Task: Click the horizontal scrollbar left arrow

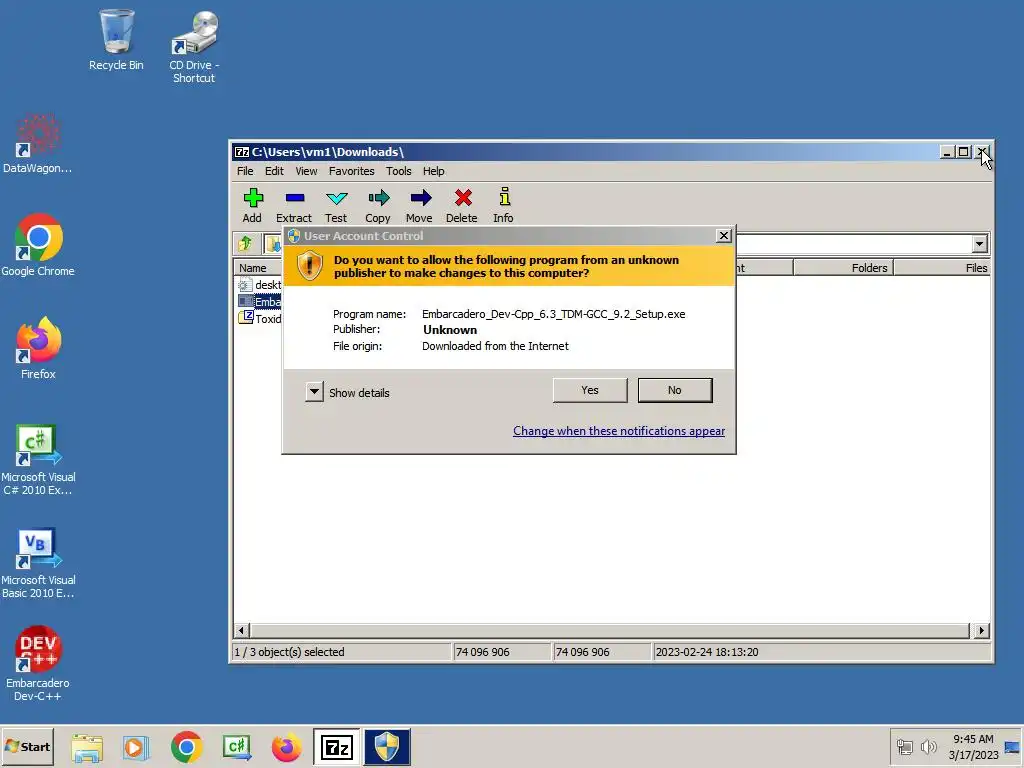Action: click(x=242, y=630)
